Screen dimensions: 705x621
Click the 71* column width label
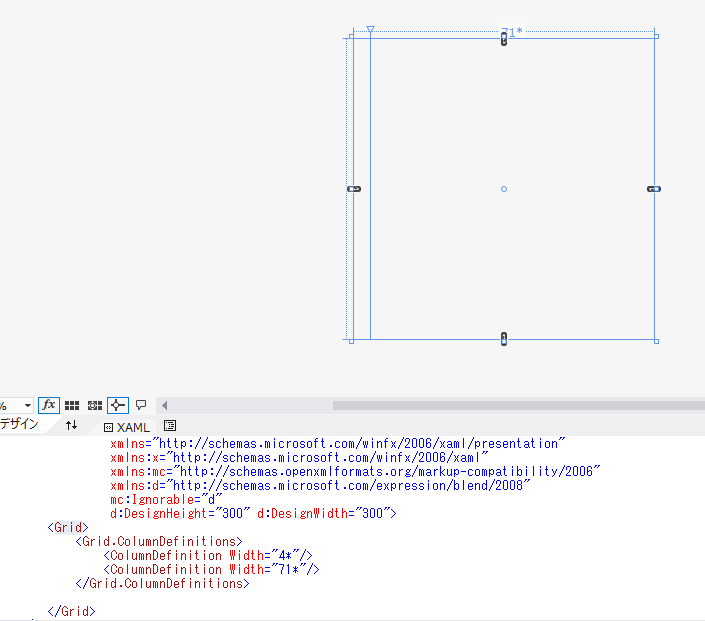512,32
